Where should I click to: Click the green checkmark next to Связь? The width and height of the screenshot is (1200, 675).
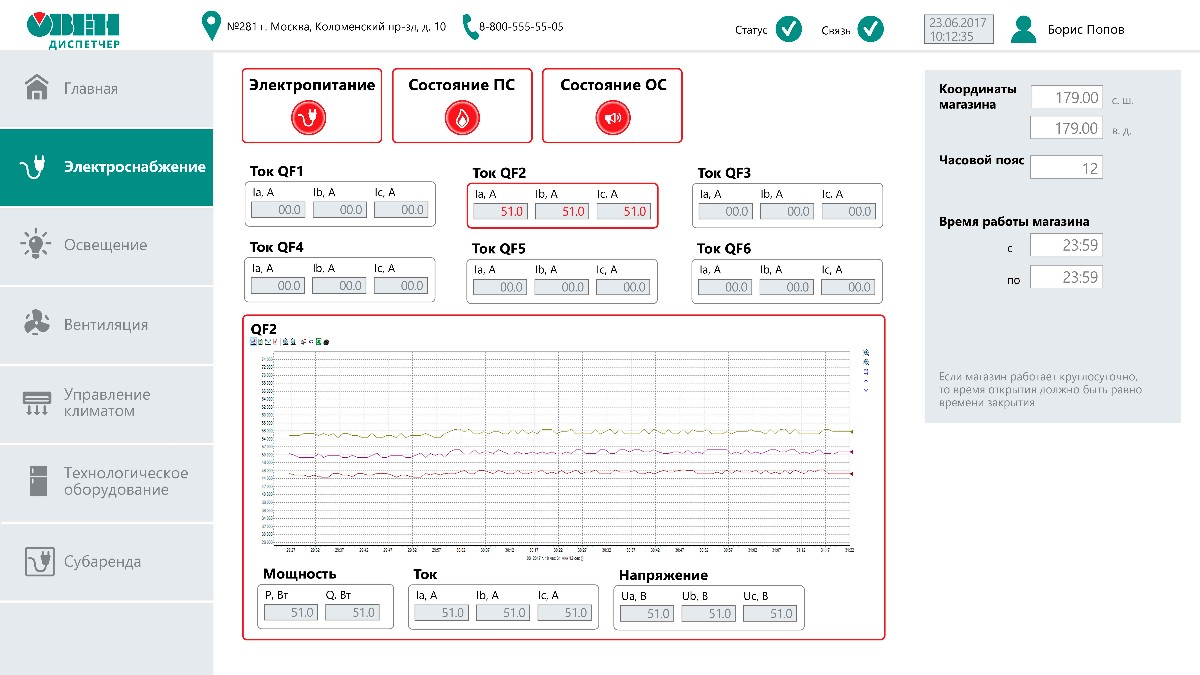(x=871, y=29)
